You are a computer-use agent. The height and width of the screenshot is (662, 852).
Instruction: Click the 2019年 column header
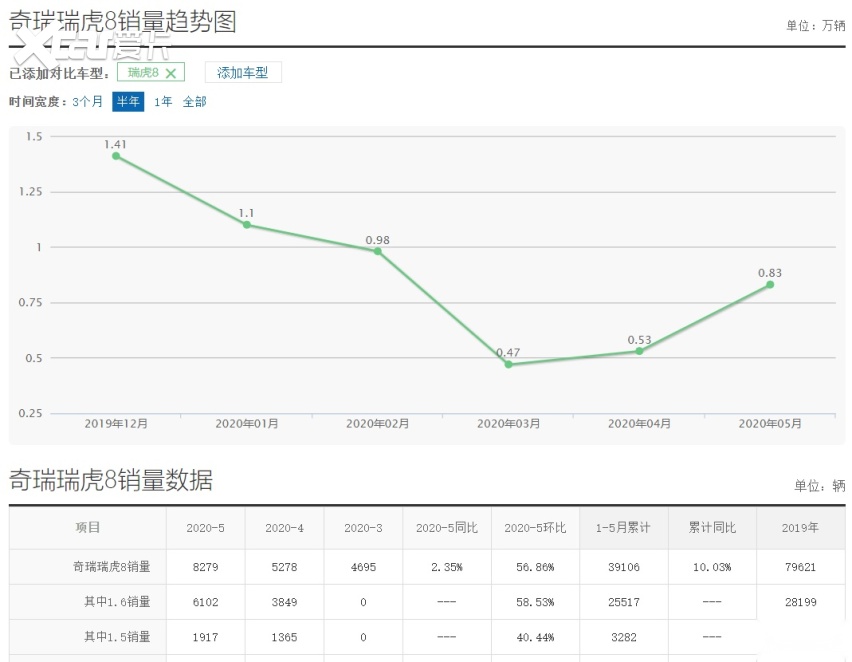click(x=800, y=528)
